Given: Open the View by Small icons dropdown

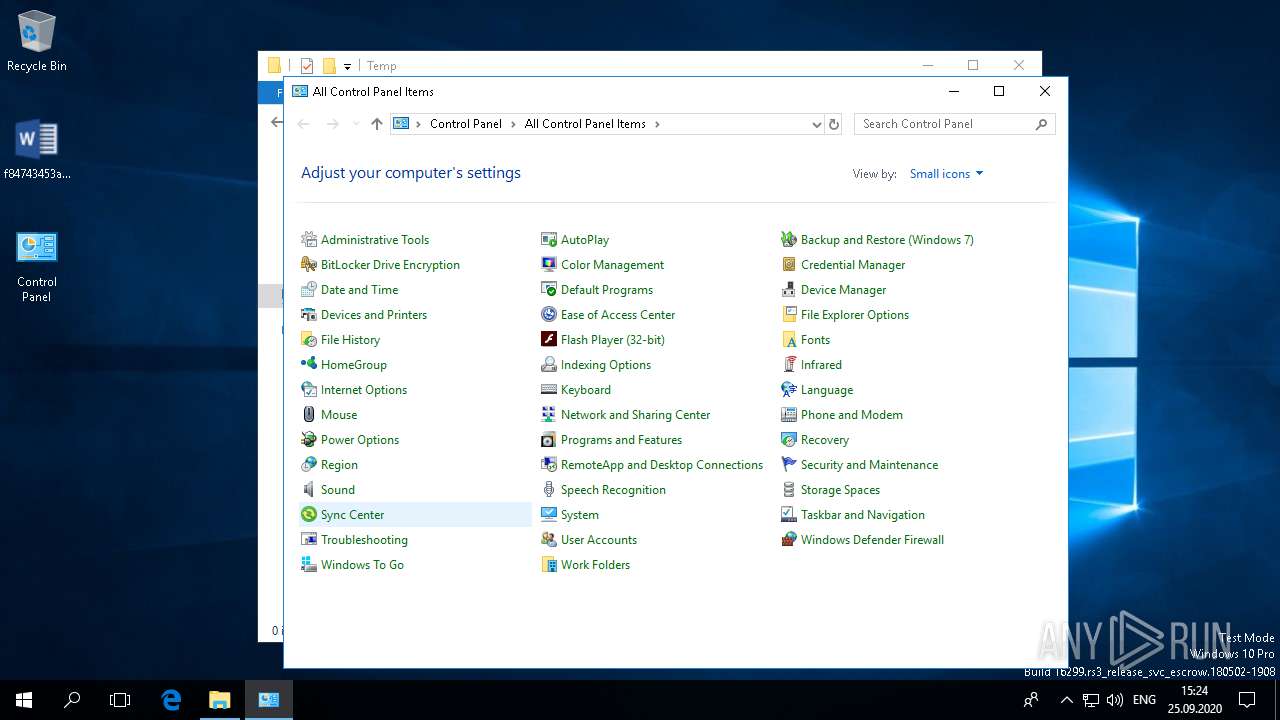Looking at the screenshot, I should pyautogui.click(x=946, y=174).
